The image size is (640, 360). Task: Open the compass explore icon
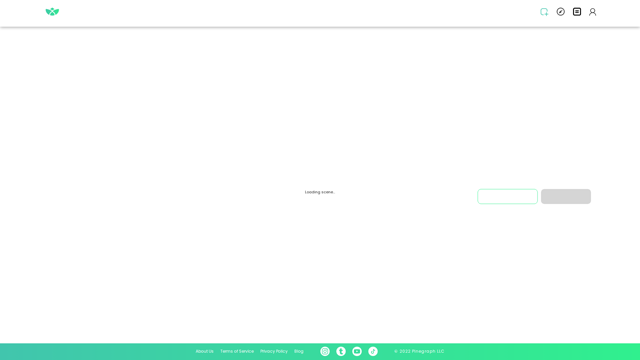[560, 12]
